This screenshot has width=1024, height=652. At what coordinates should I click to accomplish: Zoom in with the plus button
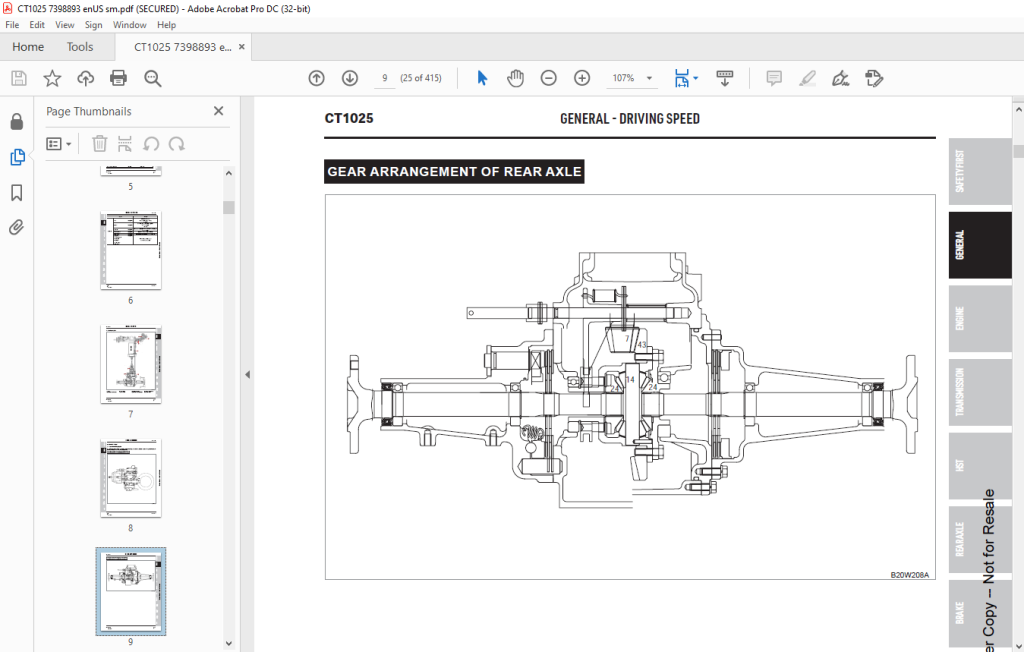pos(582,78)
